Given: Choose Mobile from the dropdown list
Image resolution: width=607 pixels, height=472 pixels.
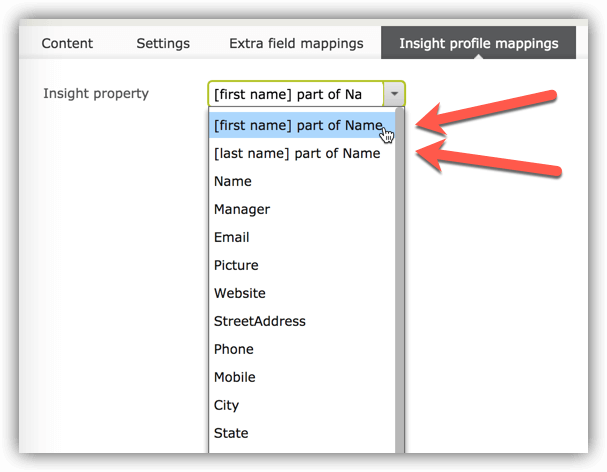Looking at the screenshot, I should (235, 377).
